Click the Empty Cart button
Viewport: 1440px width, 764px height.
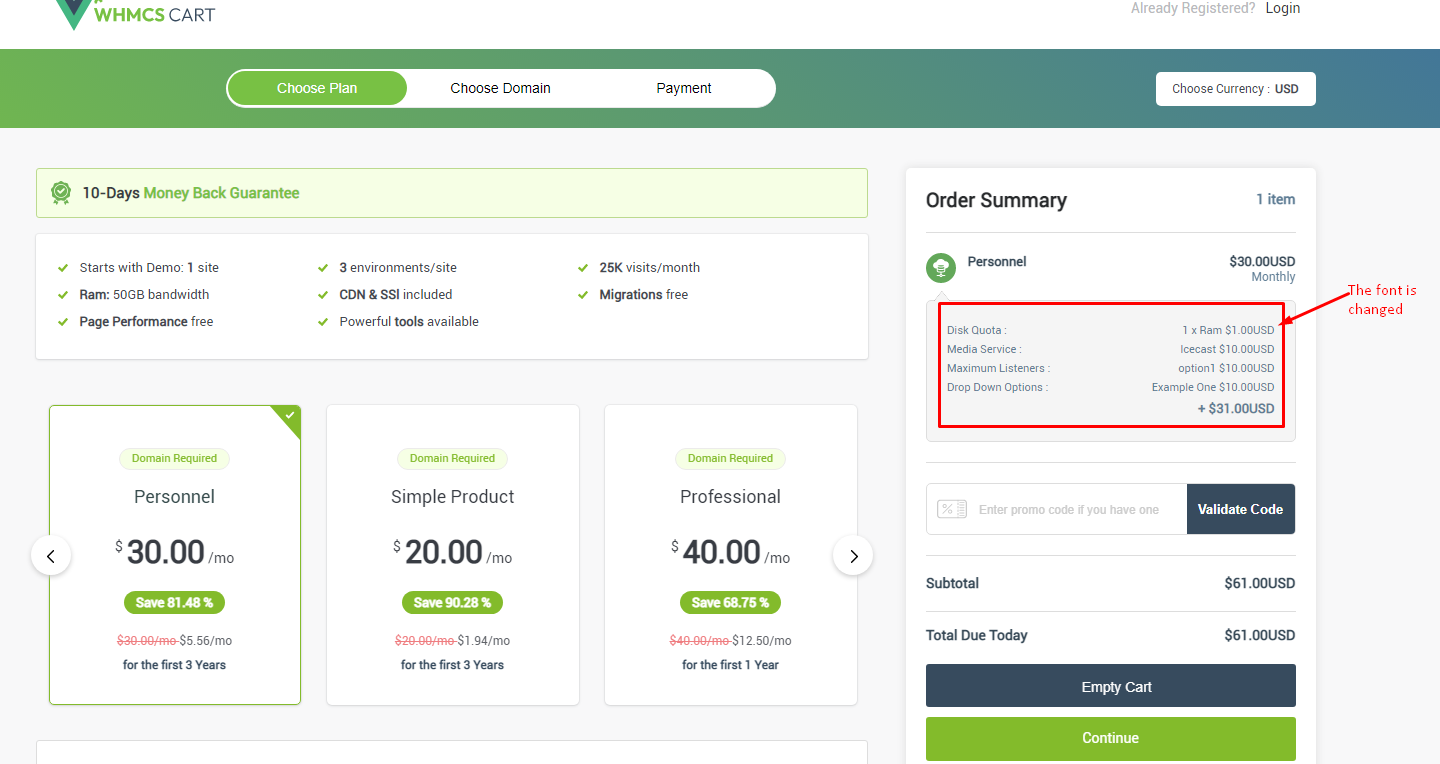click(x=1110, y=686)
